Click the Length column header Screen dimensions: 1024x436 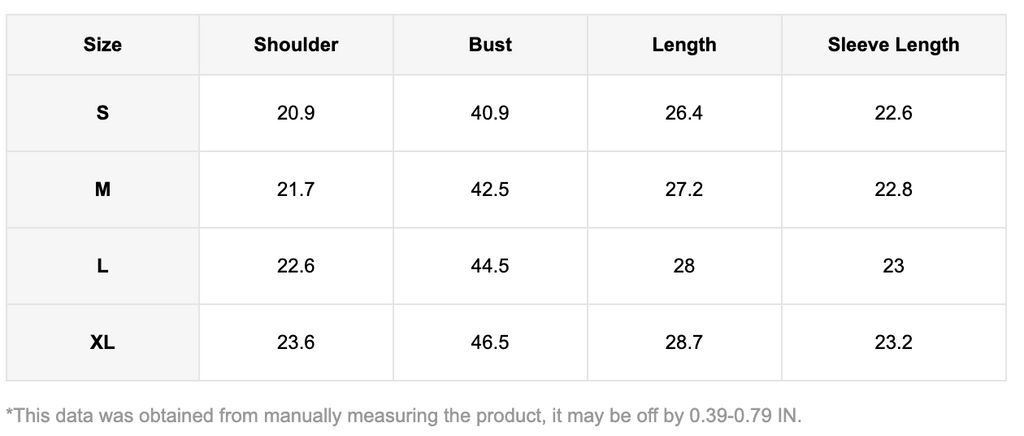pos(684,45)
